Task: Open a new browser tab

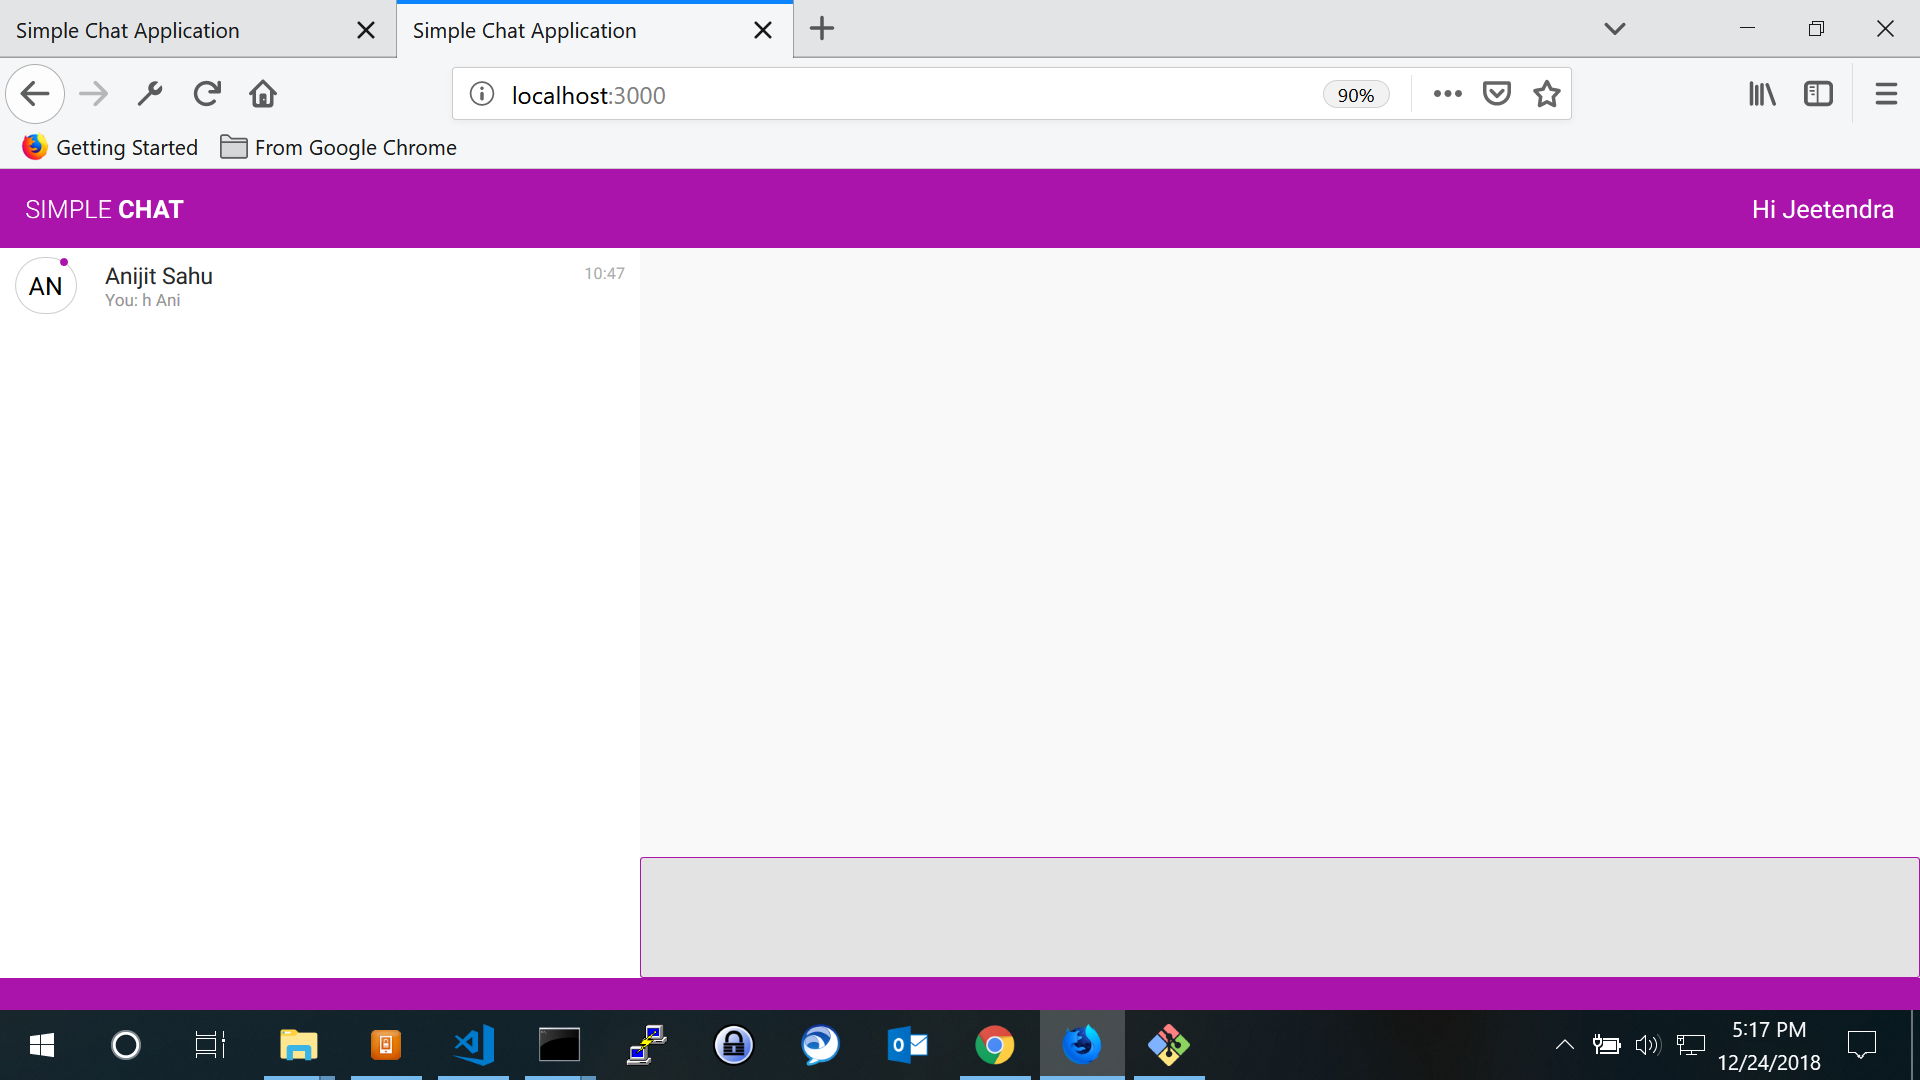Action: click(x=822, y=29)
